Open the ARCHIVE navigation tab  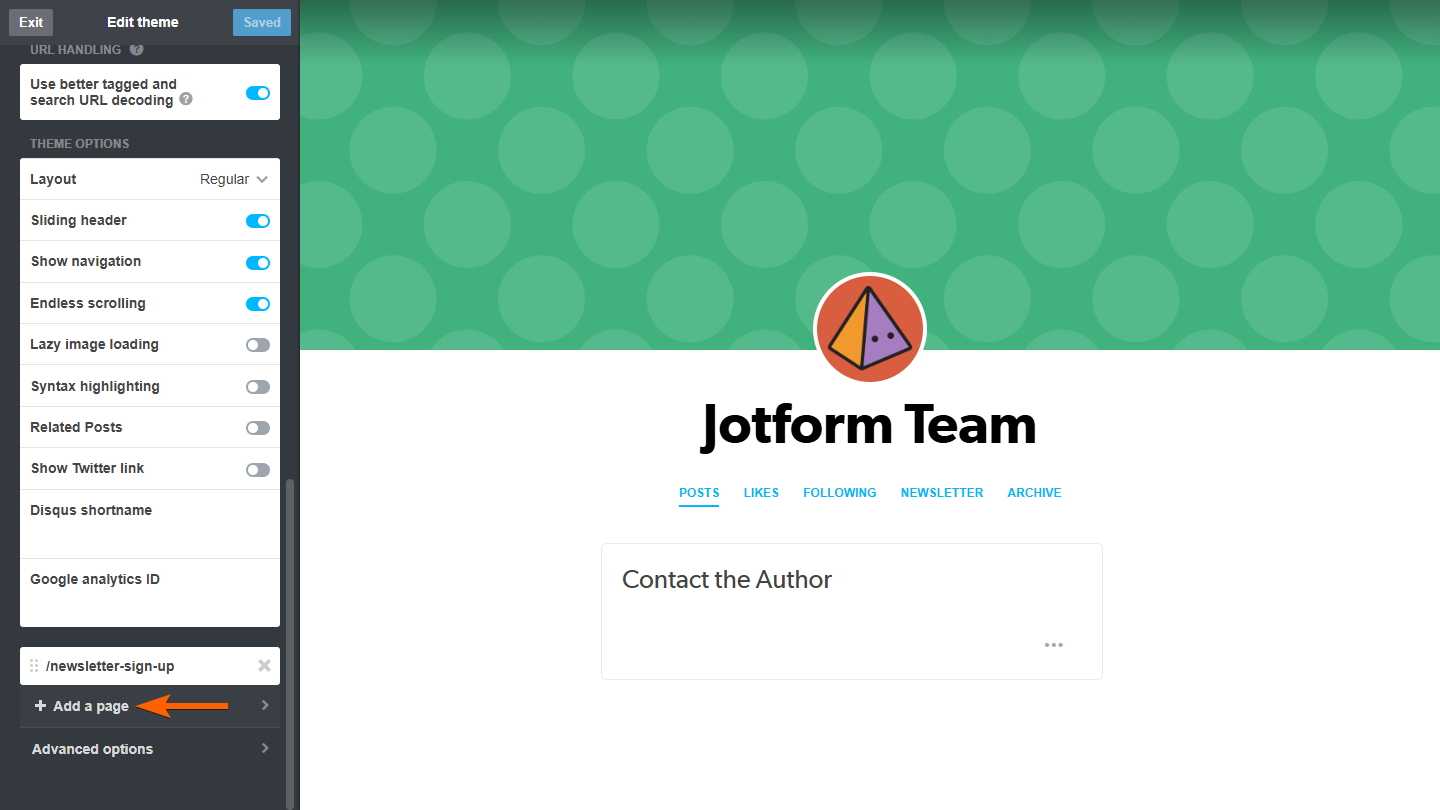pyautogui.click(x=1034, y=493)
